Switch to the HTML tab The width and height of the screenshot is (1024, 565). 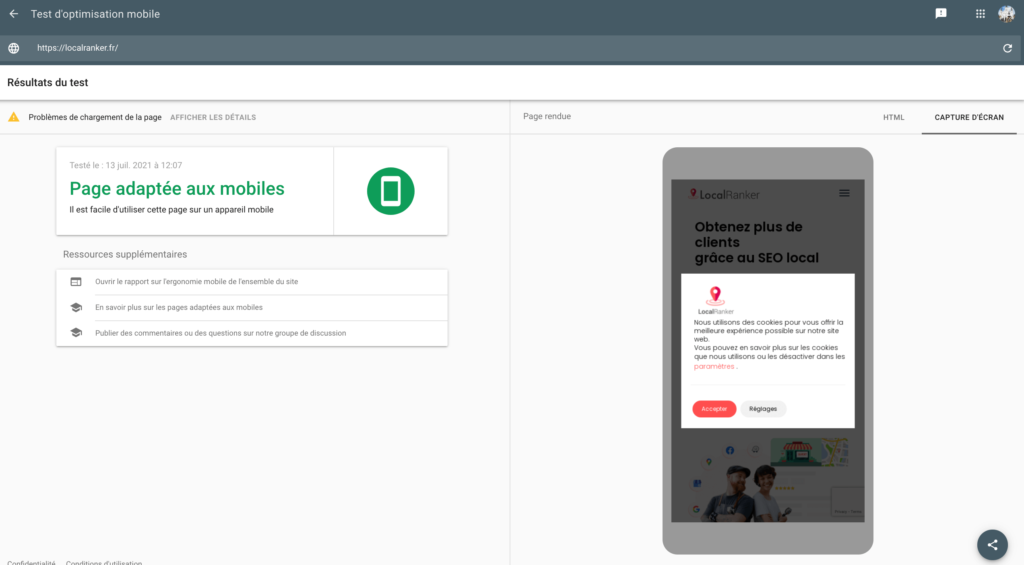click(x=893, y=118)
